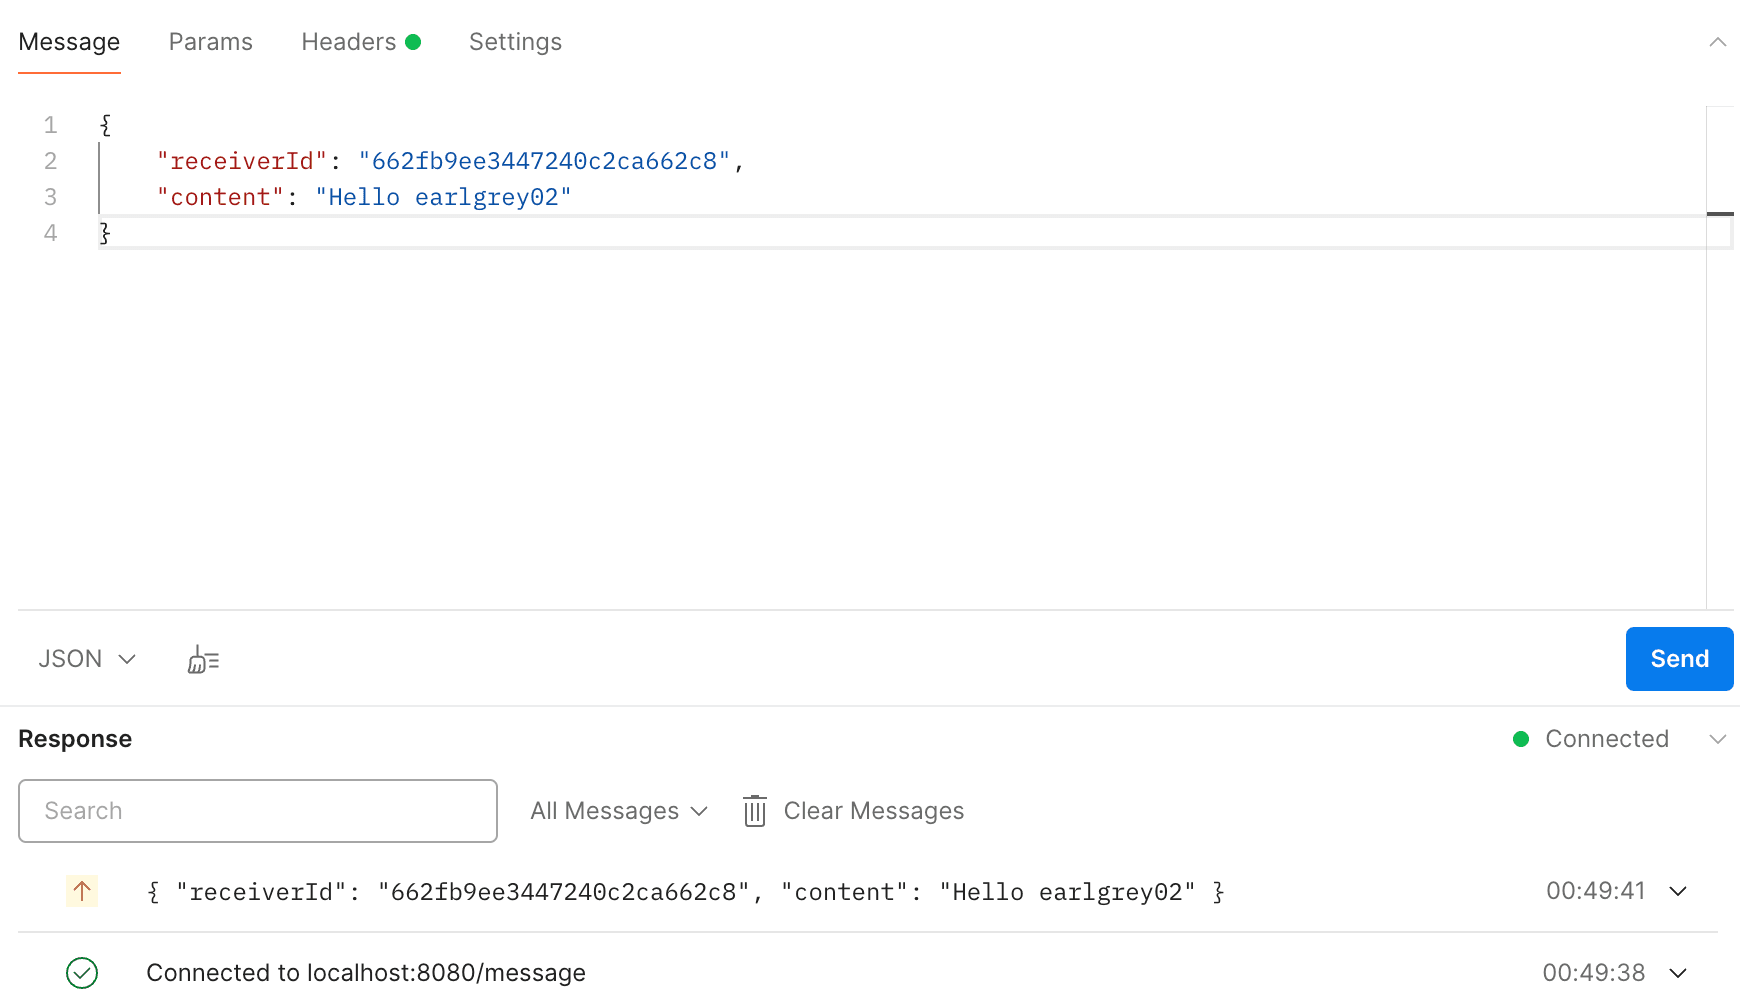1740x1008 pixels.
Task: Click line number 1 in the editor
Action: coord(50,125)
